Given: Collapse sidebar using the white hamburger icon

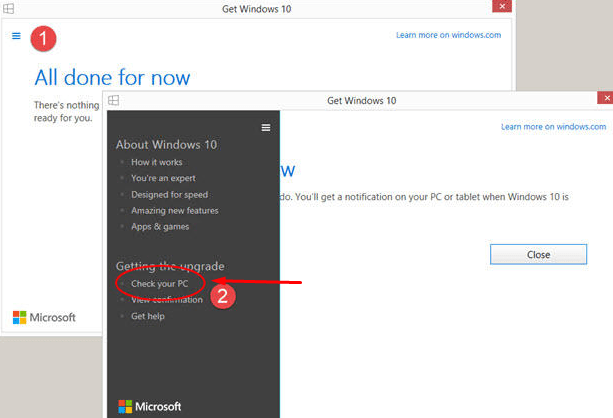Looking at the screenshot, I should click(x=265, y=127).
